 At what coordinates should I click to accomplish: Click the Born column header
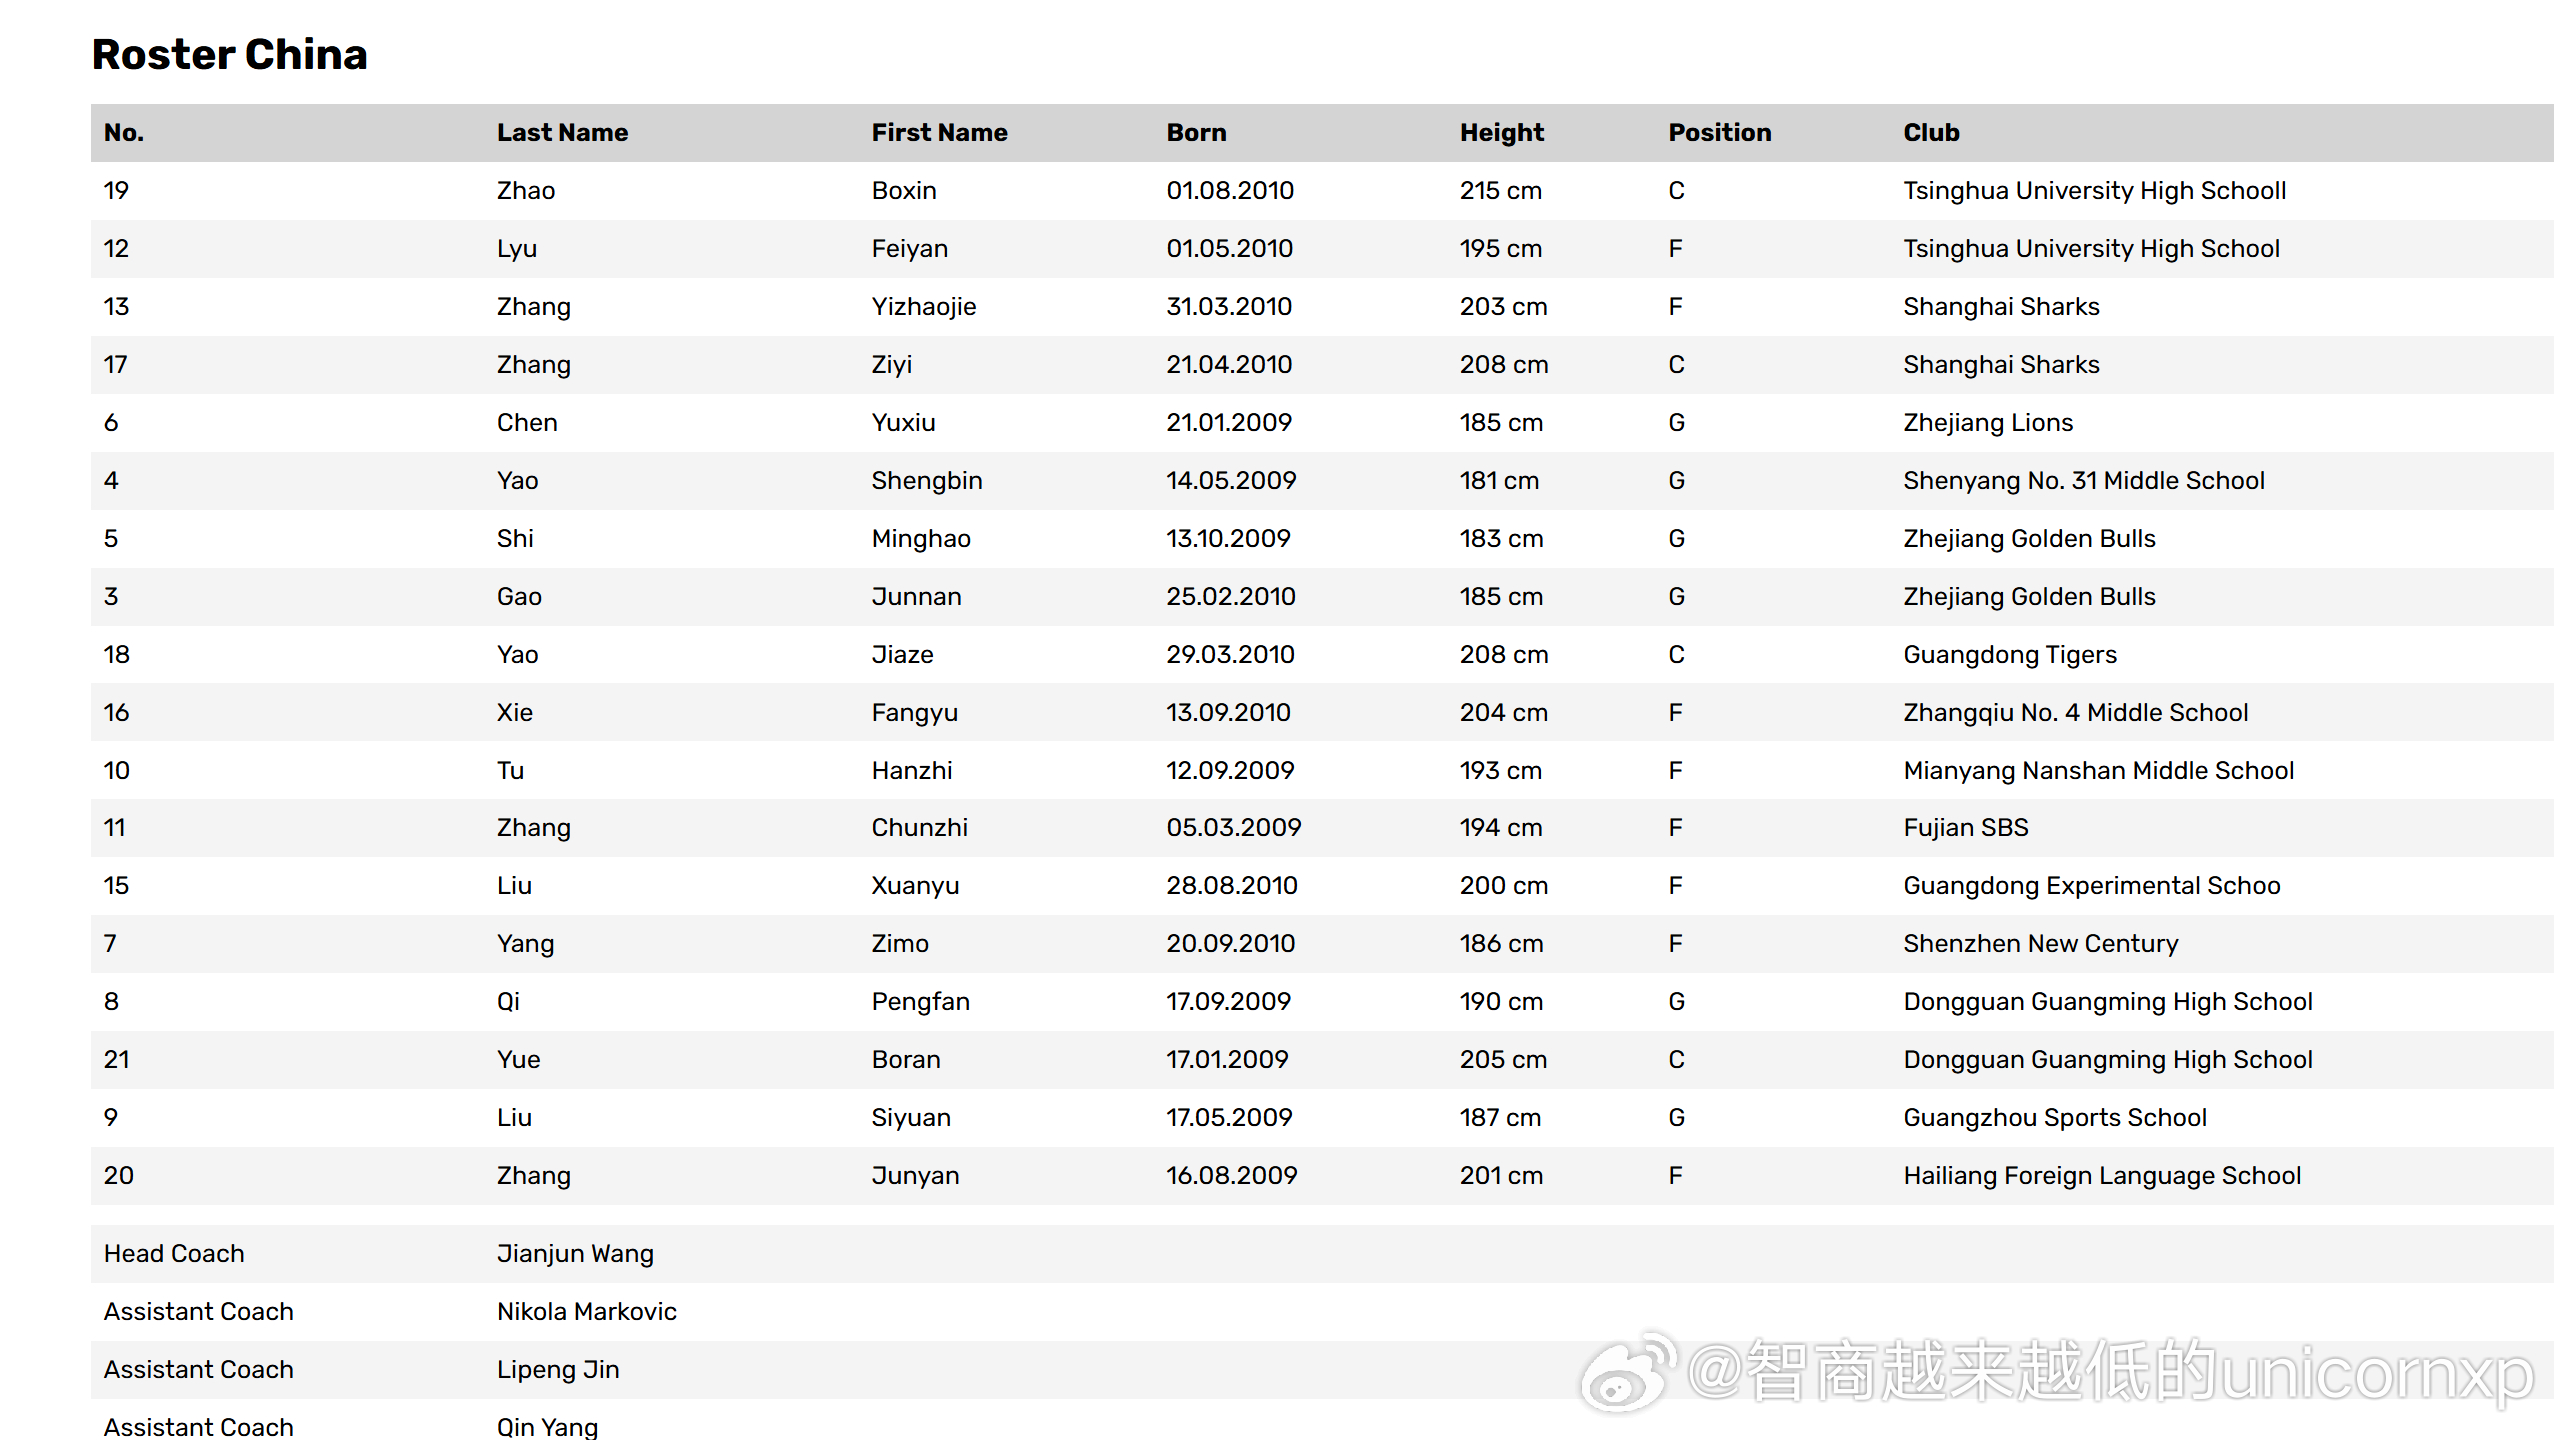tap(1196, 132)
